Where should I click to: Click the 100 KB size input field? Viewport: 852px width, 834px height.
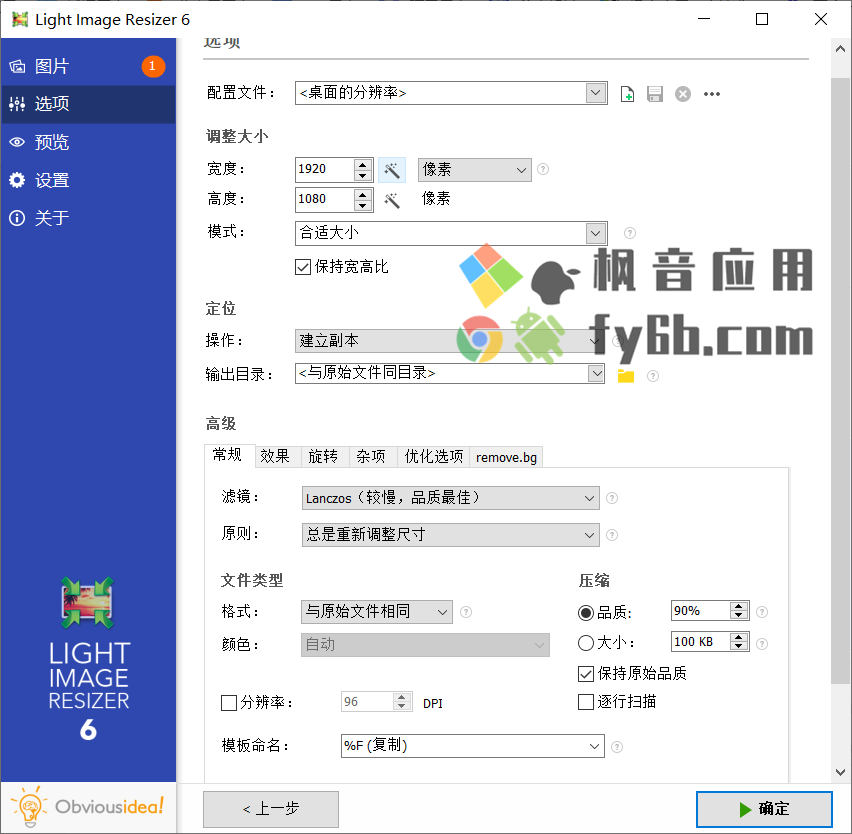(x=701, y=642)
